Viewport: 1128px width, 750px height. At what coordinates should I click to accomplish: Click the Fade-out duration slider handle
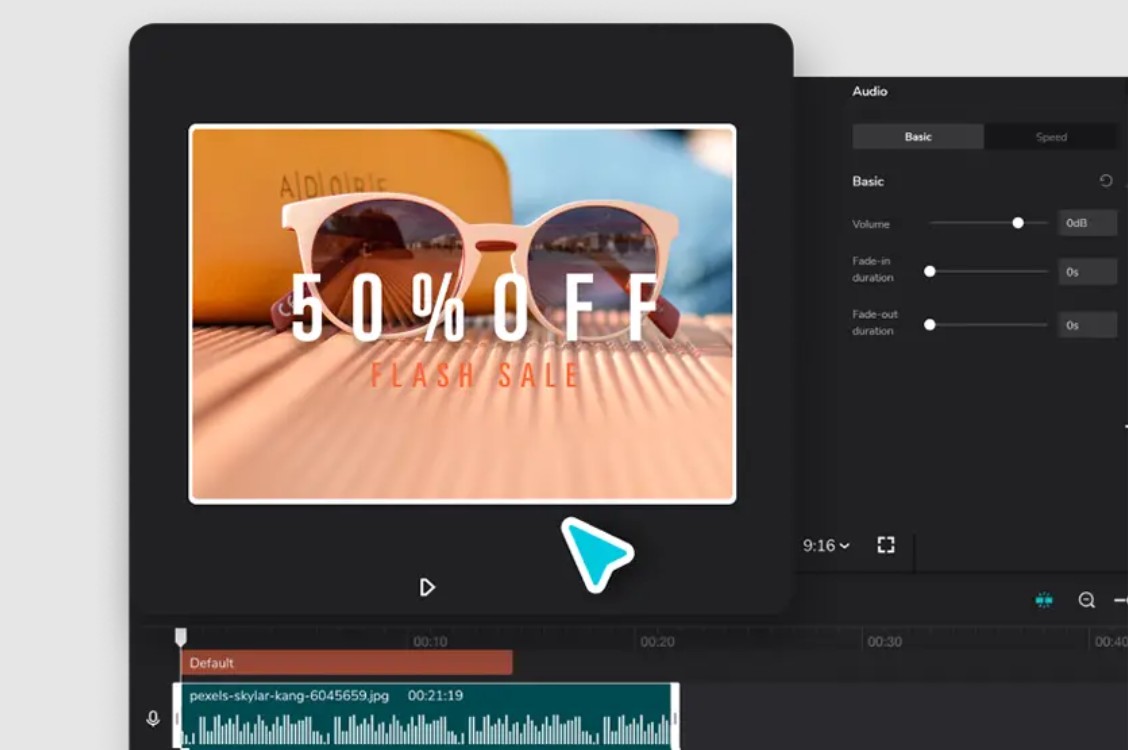pyautogui.click(x=930, y=324)
